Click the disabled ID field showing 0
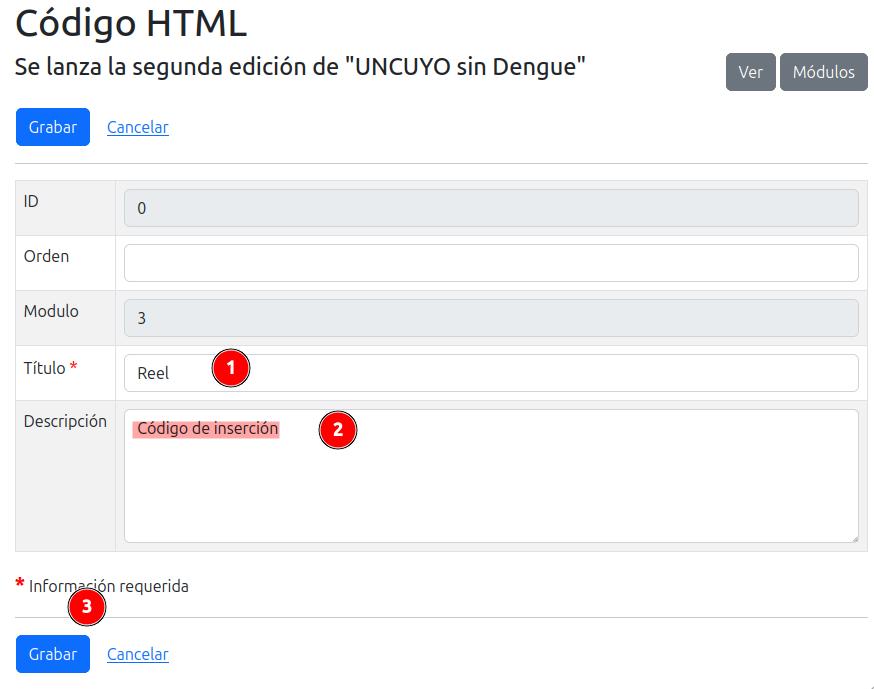The width and height of the screenshot is (874, 689). [x=490, y=208]
